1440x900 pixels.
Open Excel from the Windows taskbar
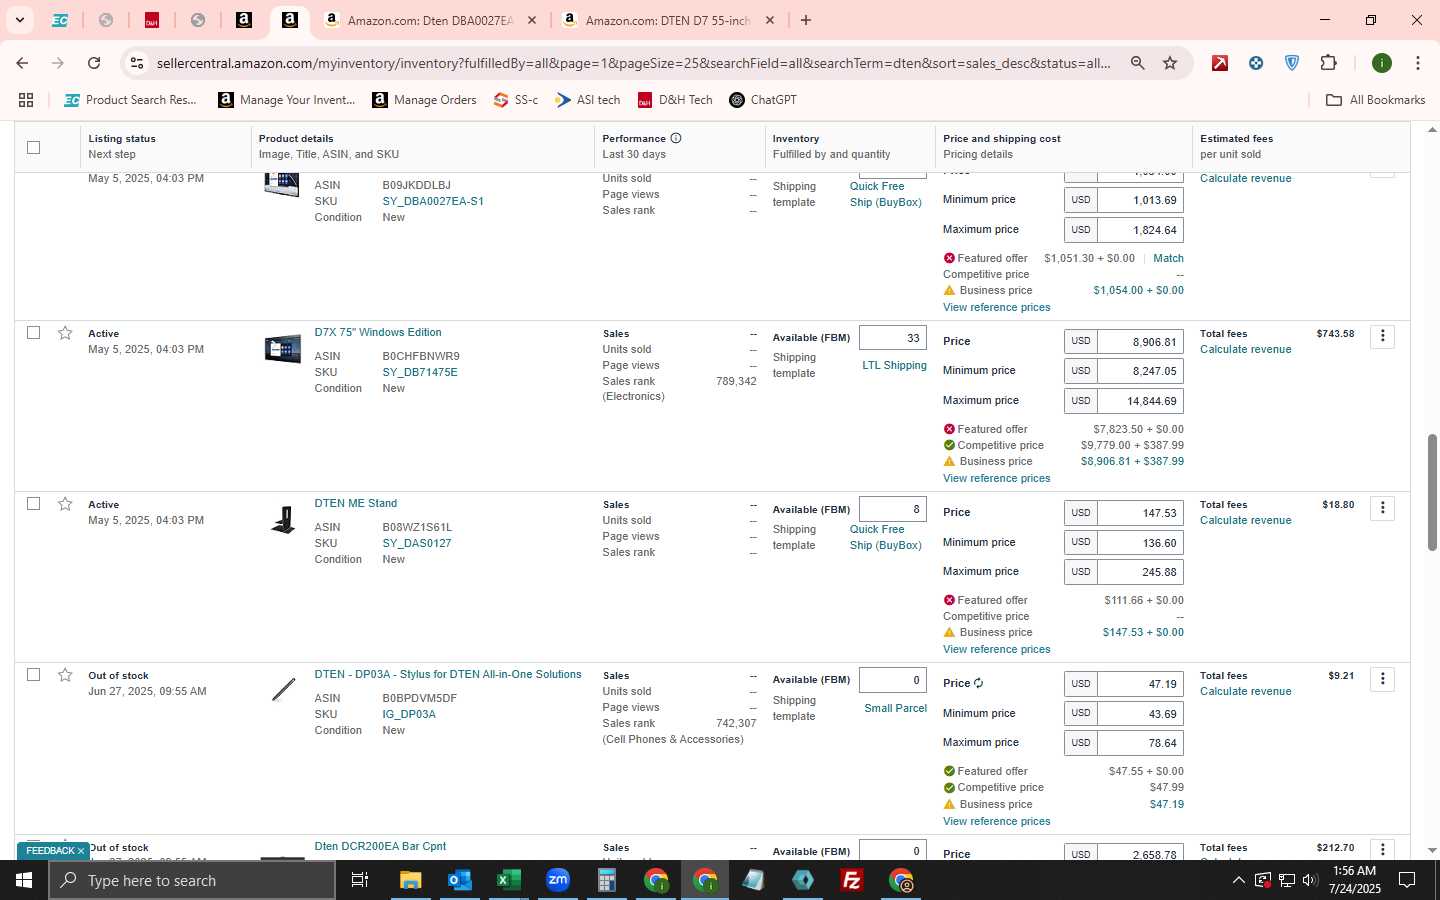coord(508,880)
